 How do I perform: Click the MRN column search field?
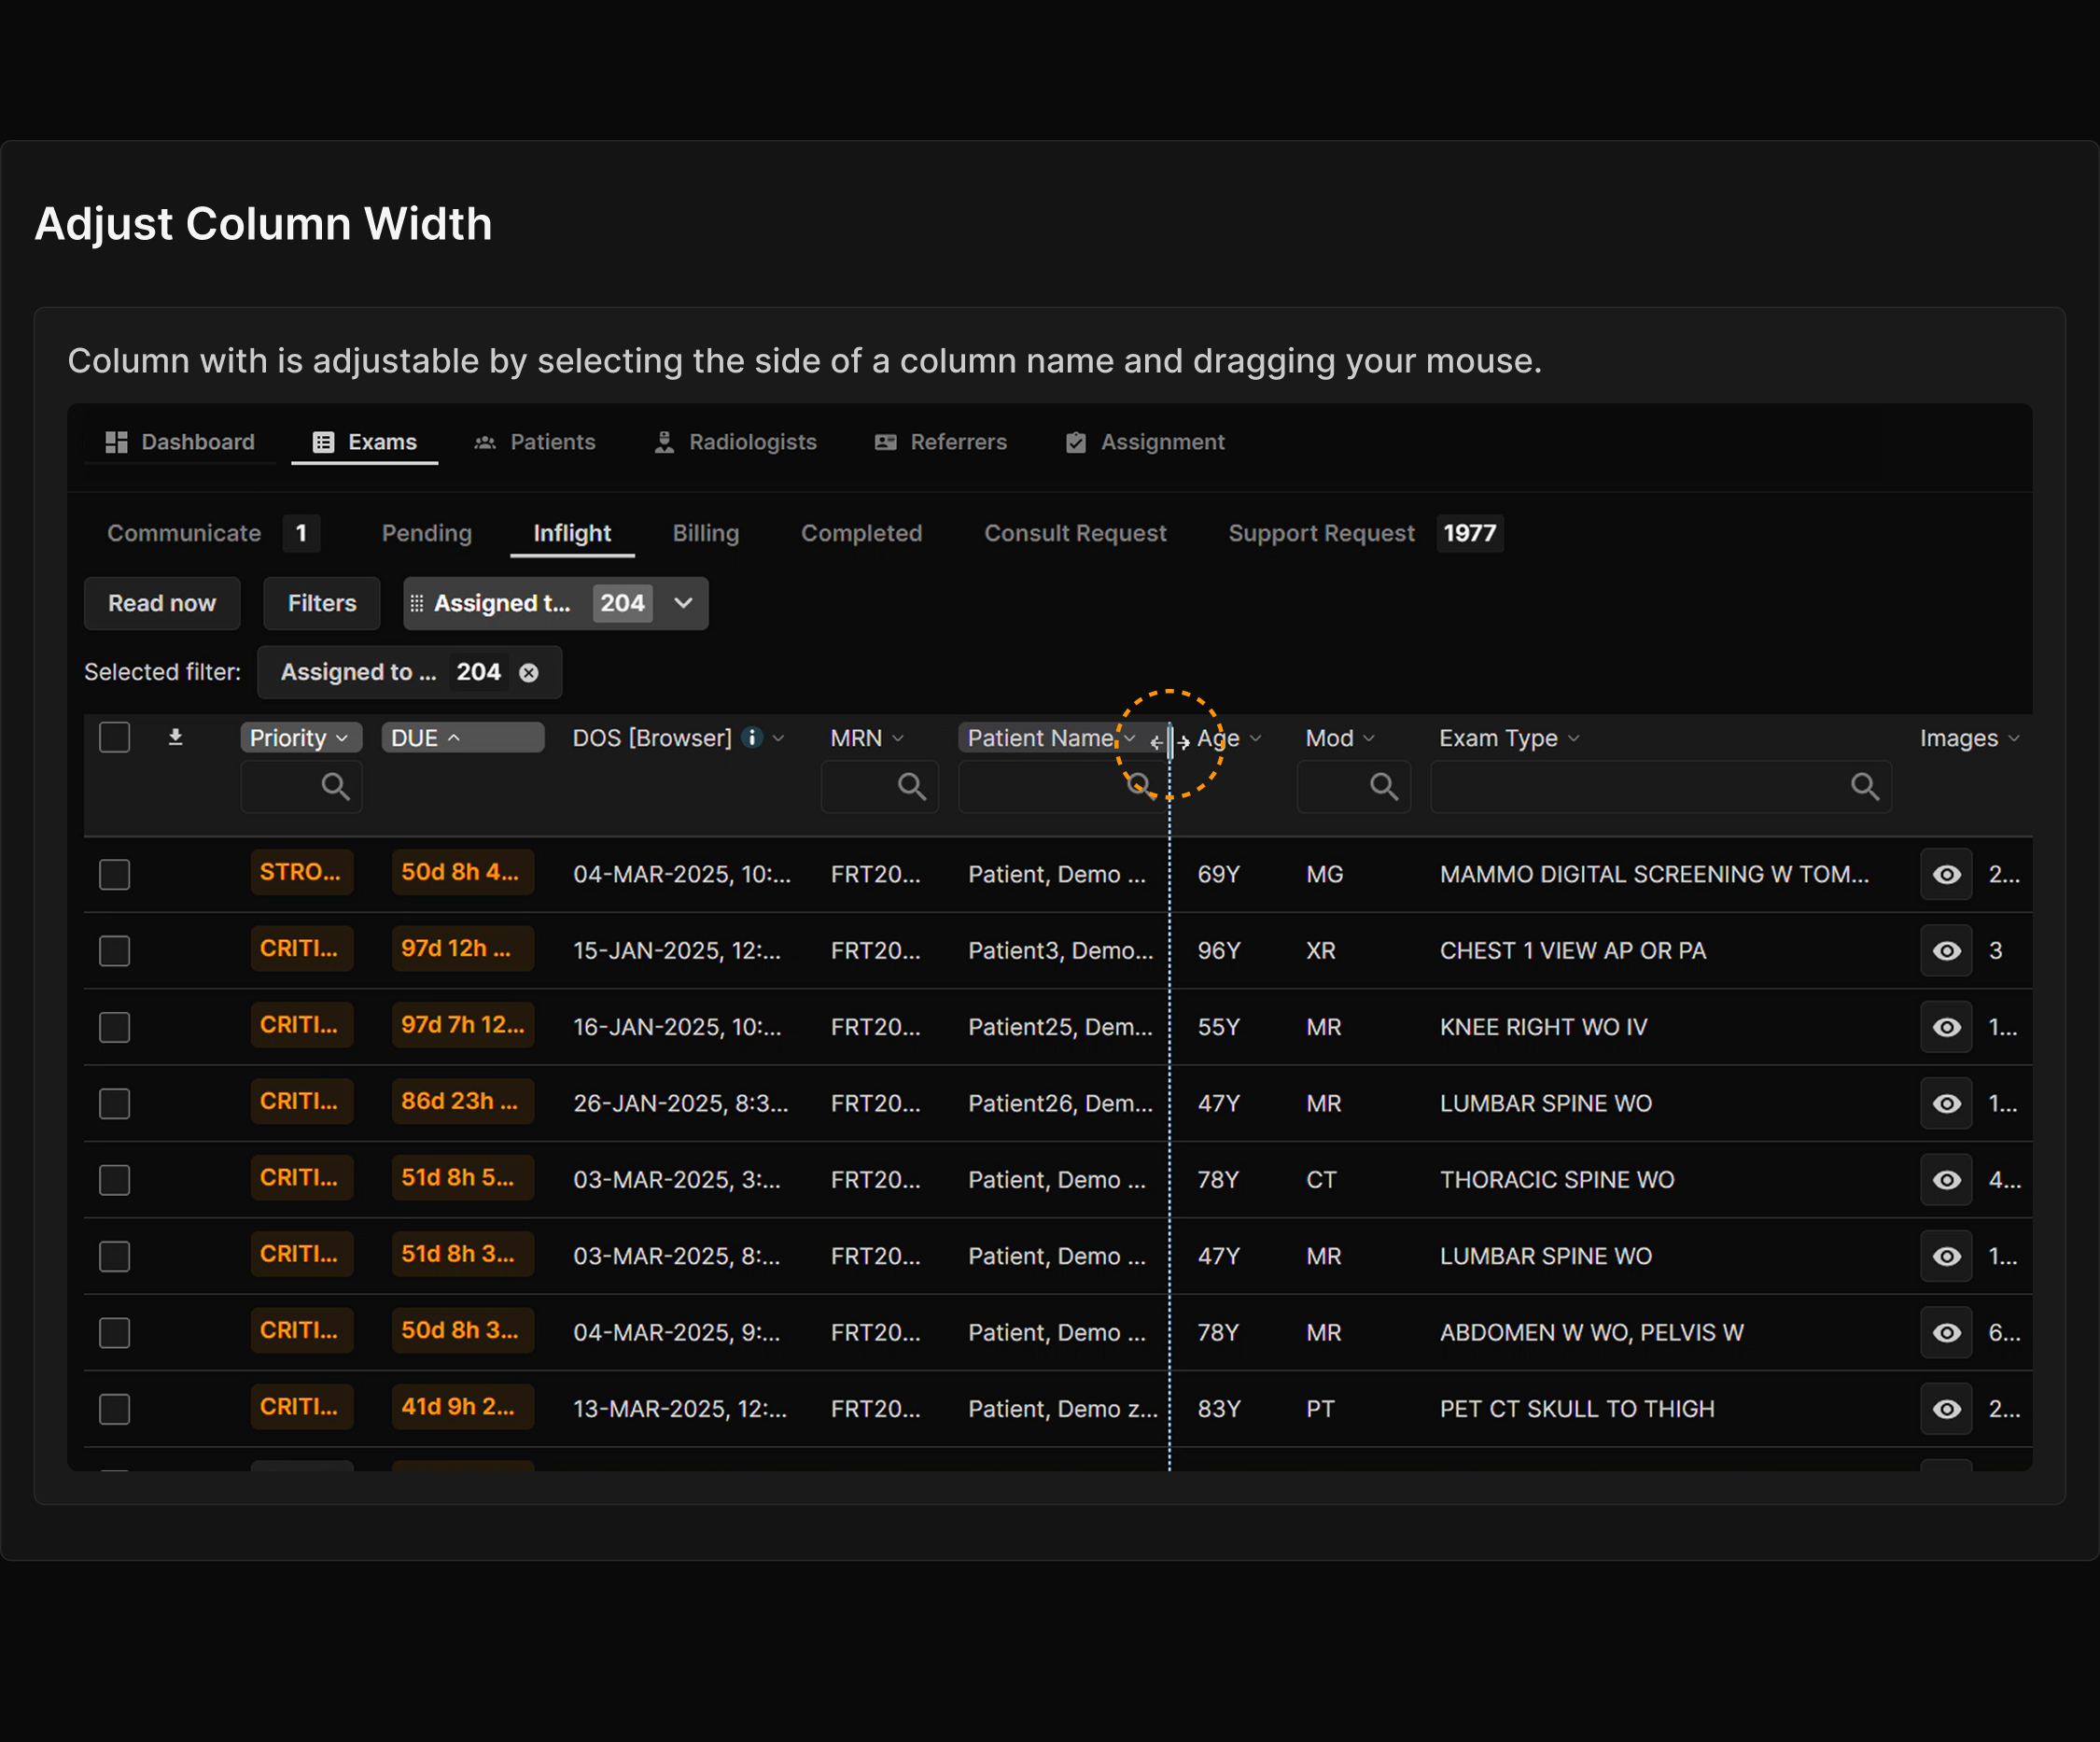coord(880,787)
